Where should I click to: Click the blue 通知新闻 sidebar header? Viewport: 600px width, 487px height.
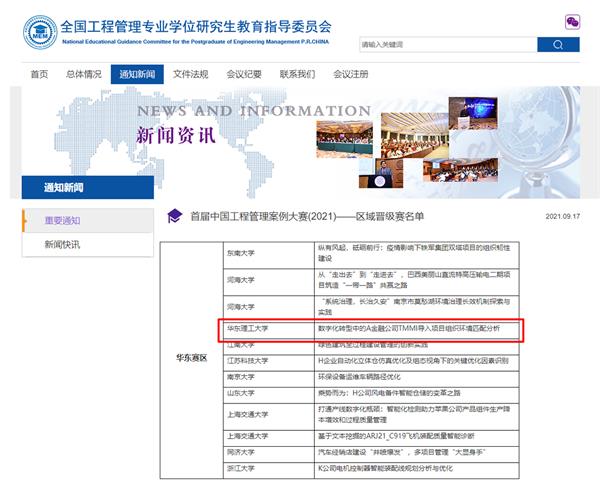coord(88,187)
